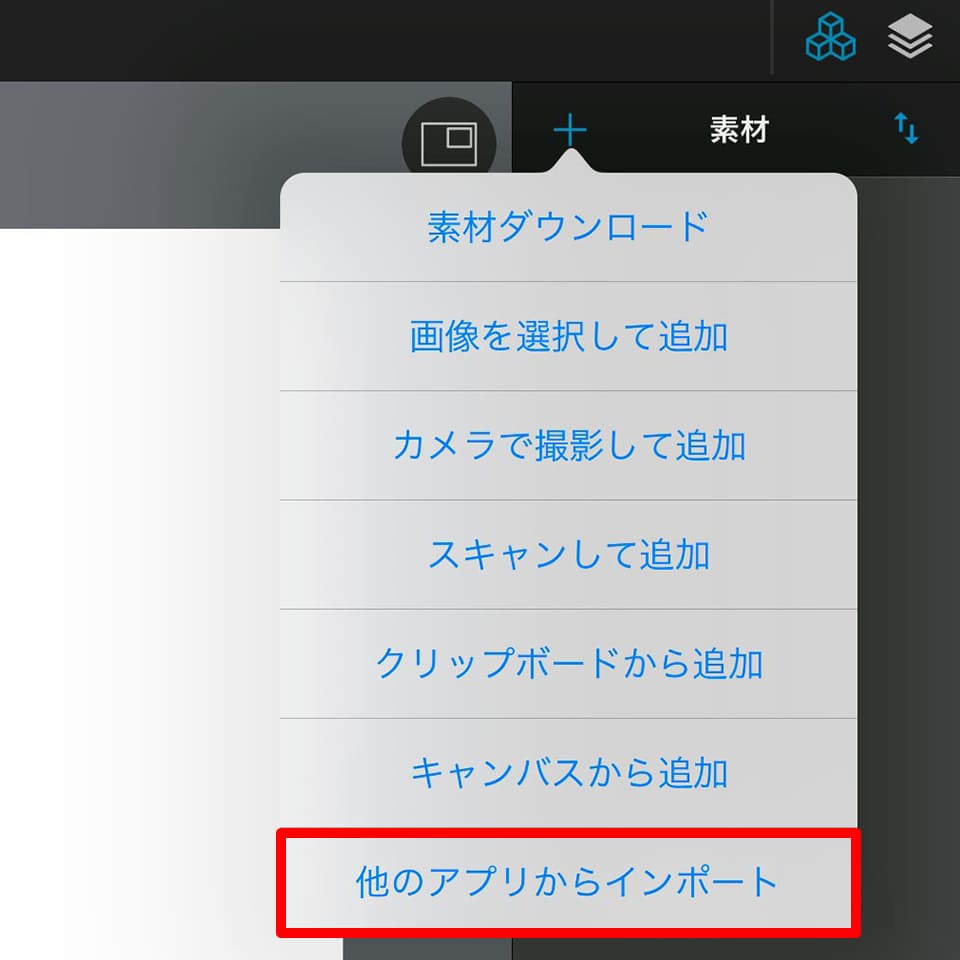Open the Layers panel stack icon
960x960 pixels.
[x=910, y=37]
